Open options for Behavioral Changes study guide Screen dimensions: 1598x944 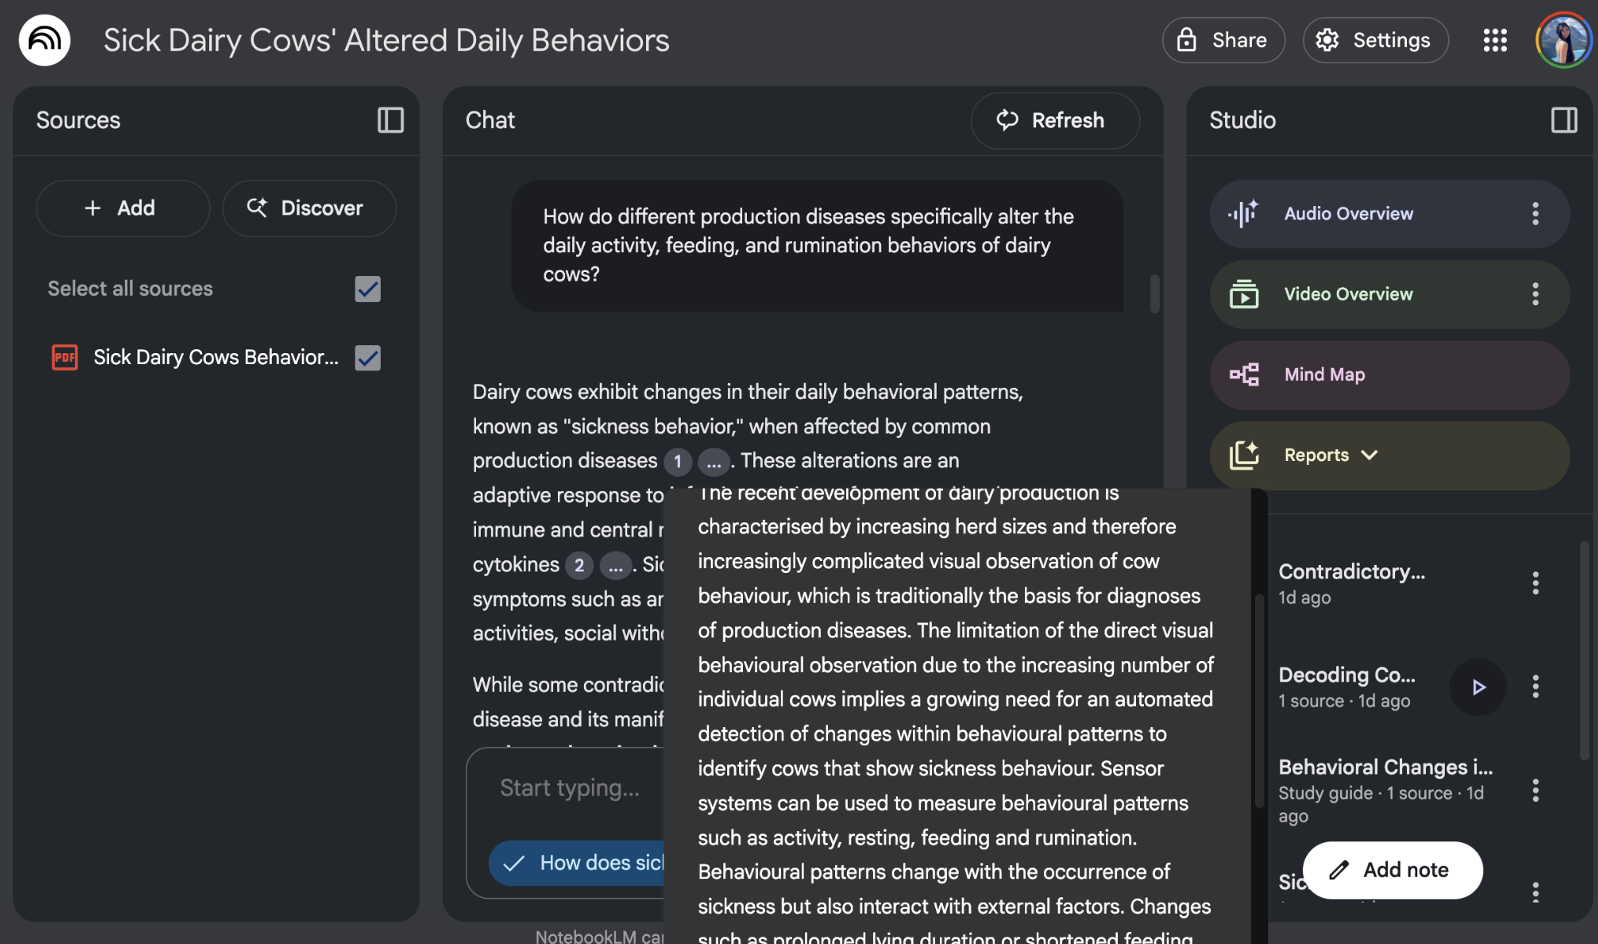point(1534,791)
